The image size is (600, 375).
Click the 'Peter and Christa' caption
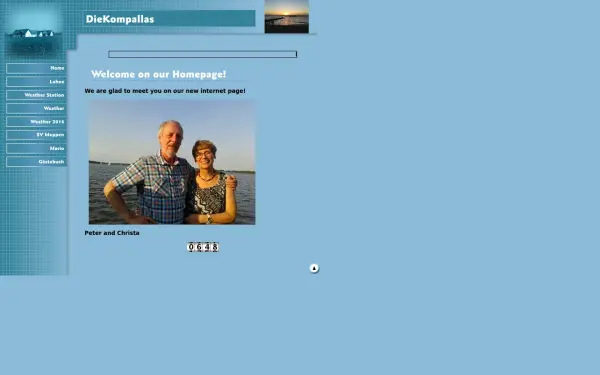[112, 233]
